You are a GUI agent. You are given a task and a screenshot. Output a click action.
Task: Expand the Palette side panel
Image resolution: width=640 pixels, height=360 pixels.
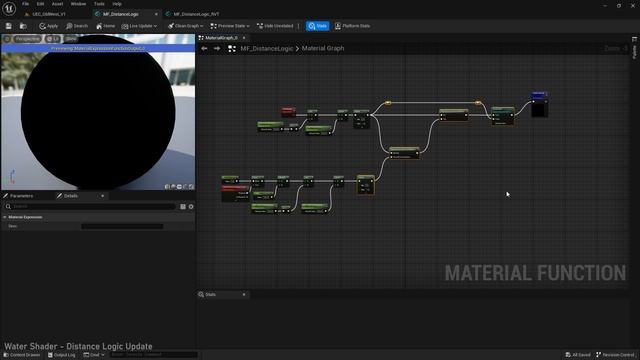tap(634, 48)
